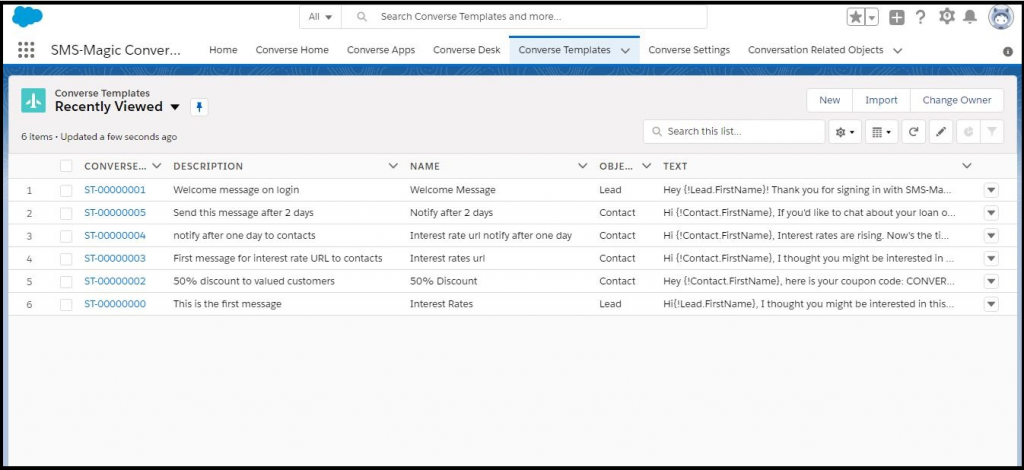Pin the Recently Viewed list view
This screenshot has width=1024, height=470.
(x=199, y=107)
